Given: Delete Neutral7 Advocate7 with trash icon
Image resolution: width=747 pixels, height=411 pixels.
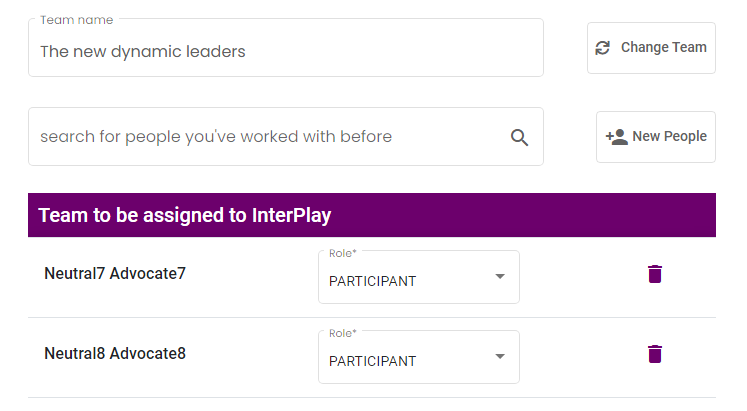Looking at the screenshot, I should click(x=655, y=274).
